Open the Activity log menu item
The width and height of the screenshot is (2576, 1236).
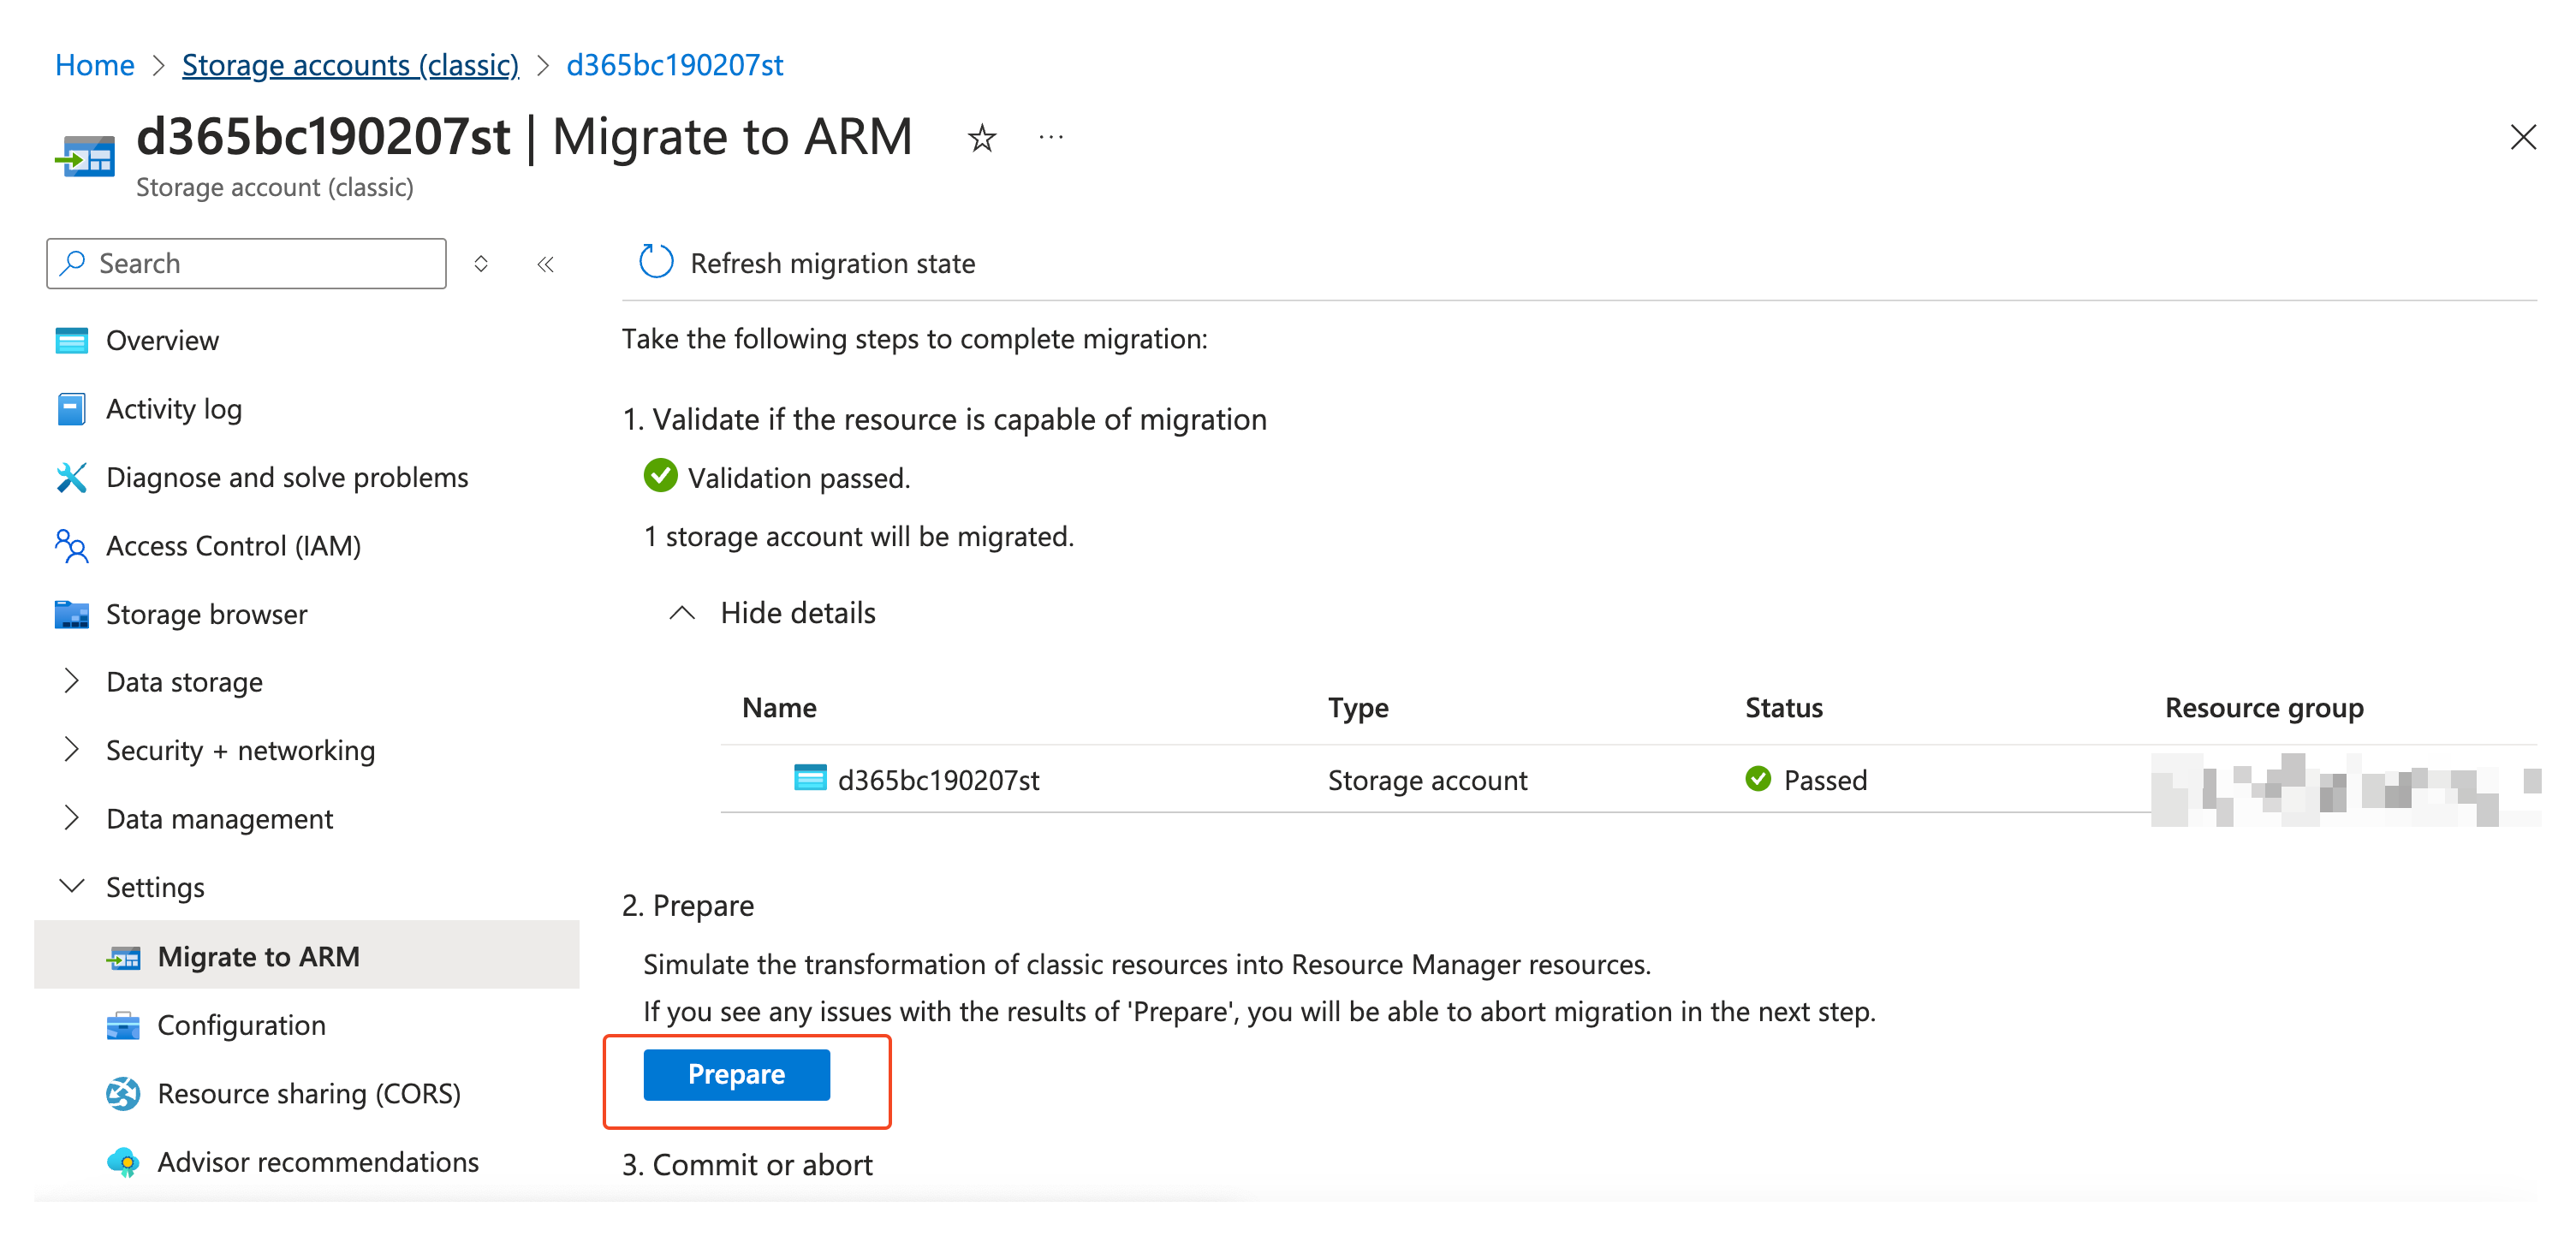(174, 409)
